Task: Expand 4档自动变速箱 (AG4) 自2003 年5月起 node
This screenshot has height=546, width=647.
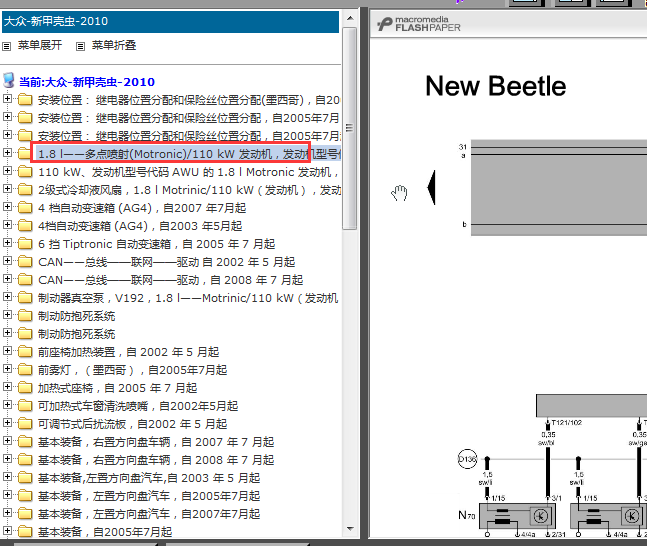Action: (7, 225)
